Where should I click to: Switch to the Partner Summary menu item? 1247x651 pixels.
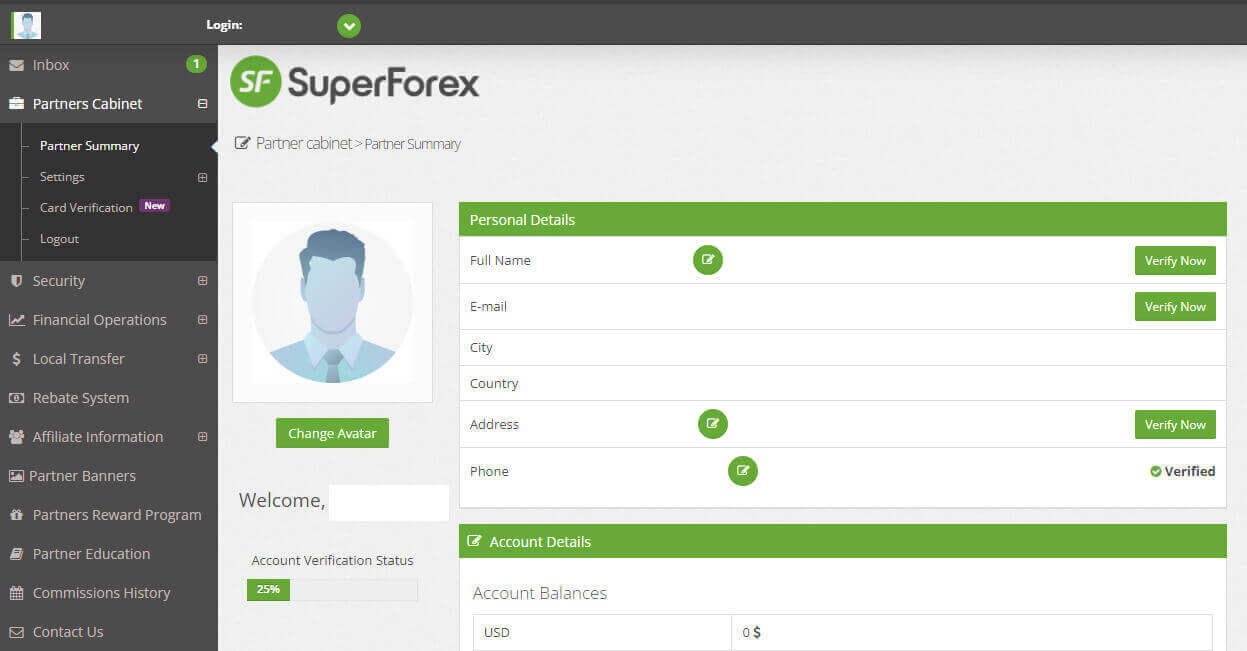(89, 145)
